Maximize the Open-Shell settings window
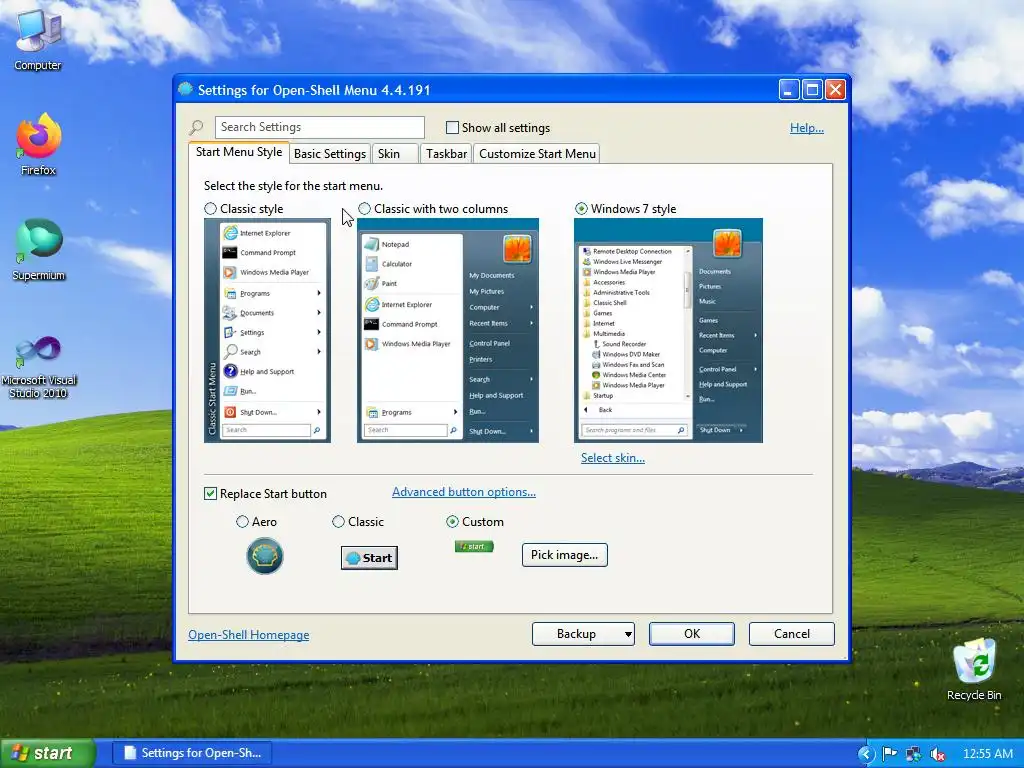 click(812, 90)
